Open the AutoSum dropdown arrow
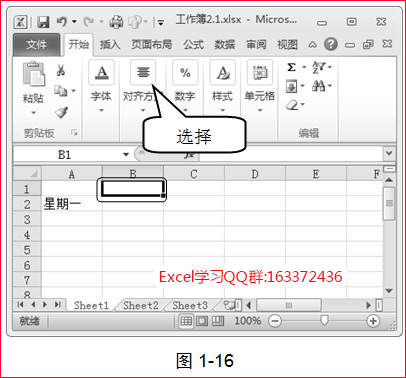The width and height of the screenshot is (406, 378). (303, 67)
